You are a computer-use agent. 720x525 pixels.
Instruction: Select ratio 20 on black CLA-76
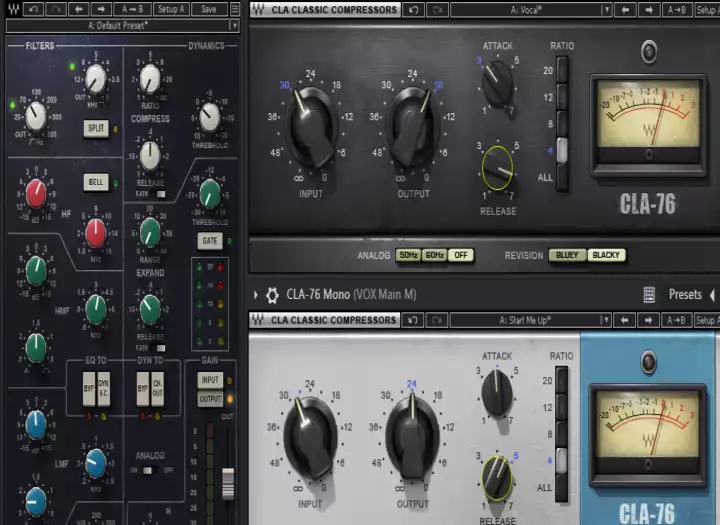[x=562, y=70]
